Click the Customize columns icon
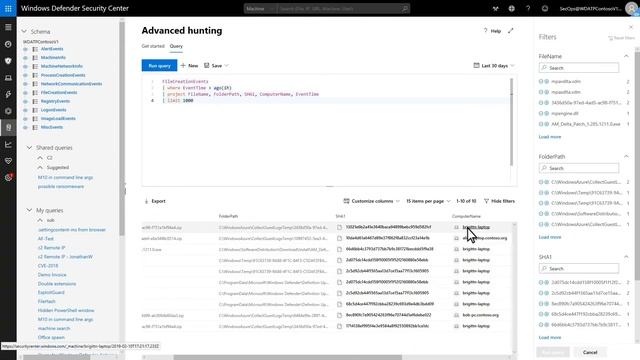This screenshot has height=360, width=640. 347,201
